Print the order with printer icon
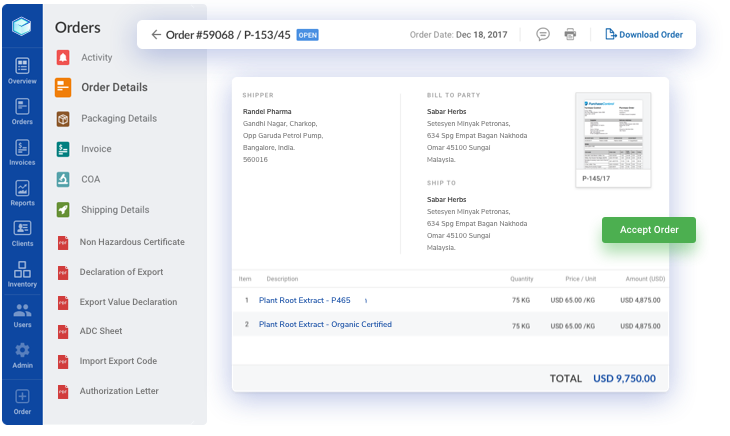The width and height of the screenshot is (730, 436). point(570,34)
